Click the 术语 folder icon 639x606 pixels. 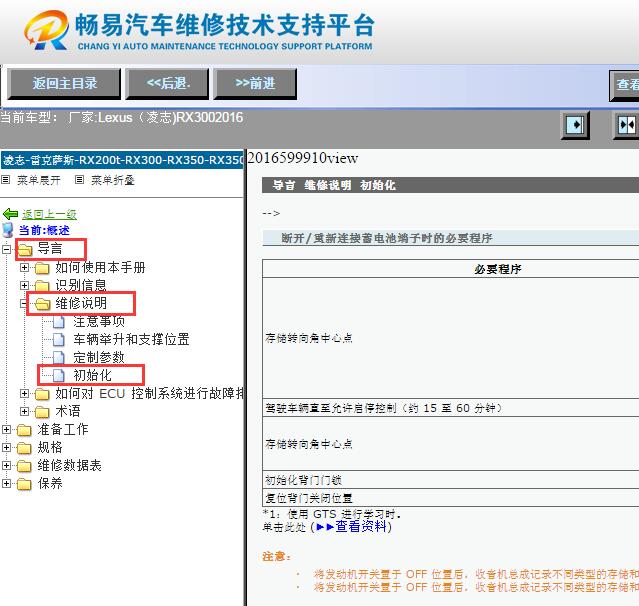[42, 412]
